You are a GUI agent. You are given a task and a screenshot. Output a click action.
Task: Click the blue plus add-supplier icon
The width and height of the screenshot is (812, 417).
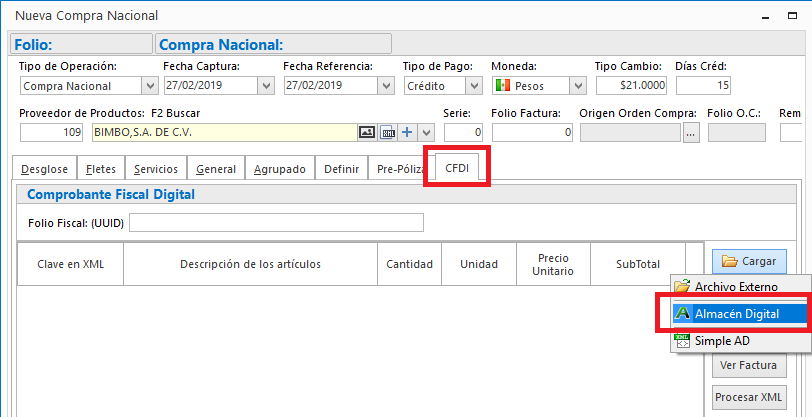tap(407, 132)
